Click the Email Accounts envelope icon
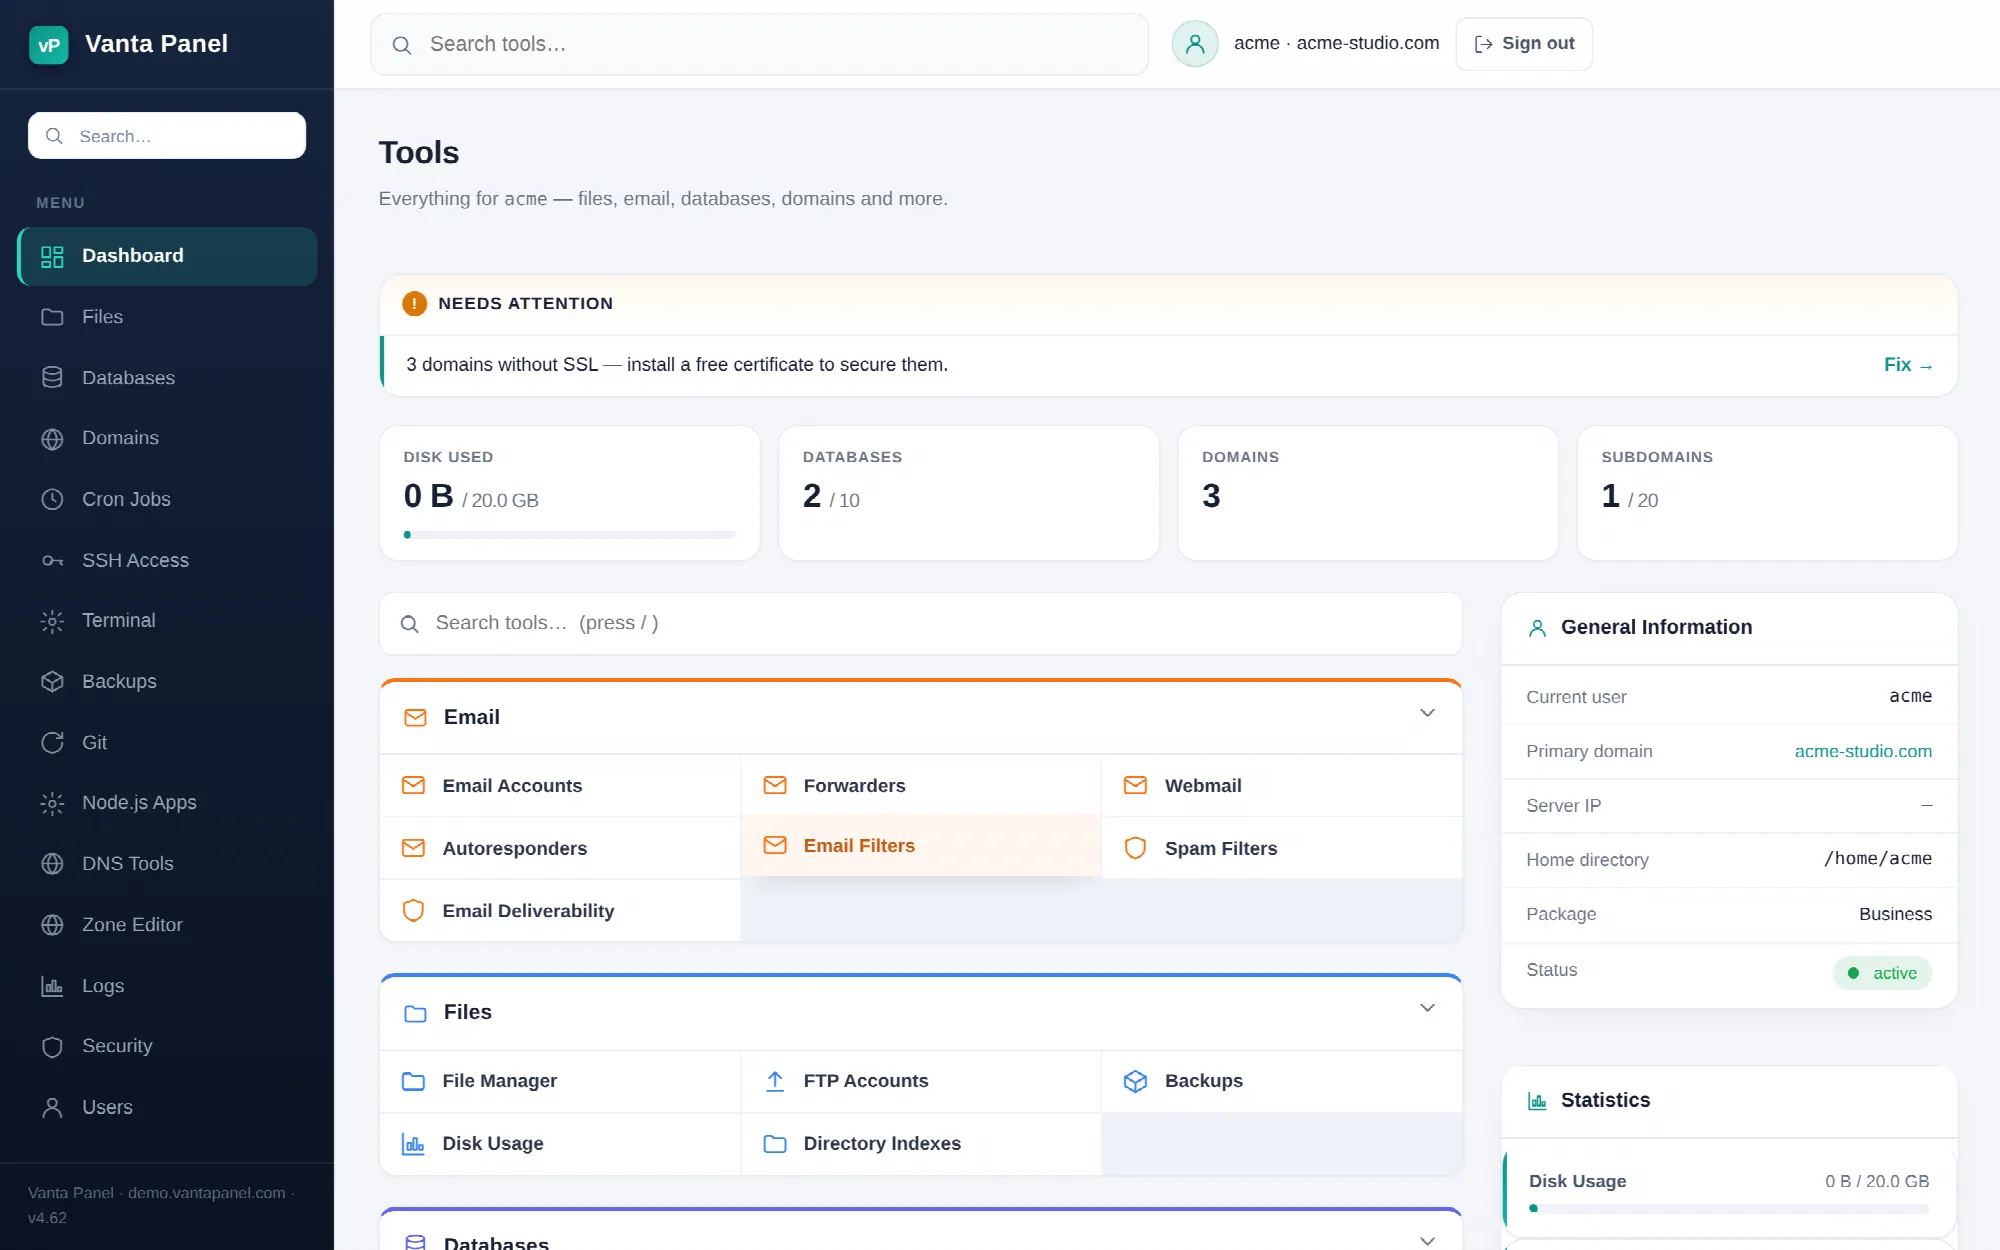 pyautogui.click(x=413, y=786)
